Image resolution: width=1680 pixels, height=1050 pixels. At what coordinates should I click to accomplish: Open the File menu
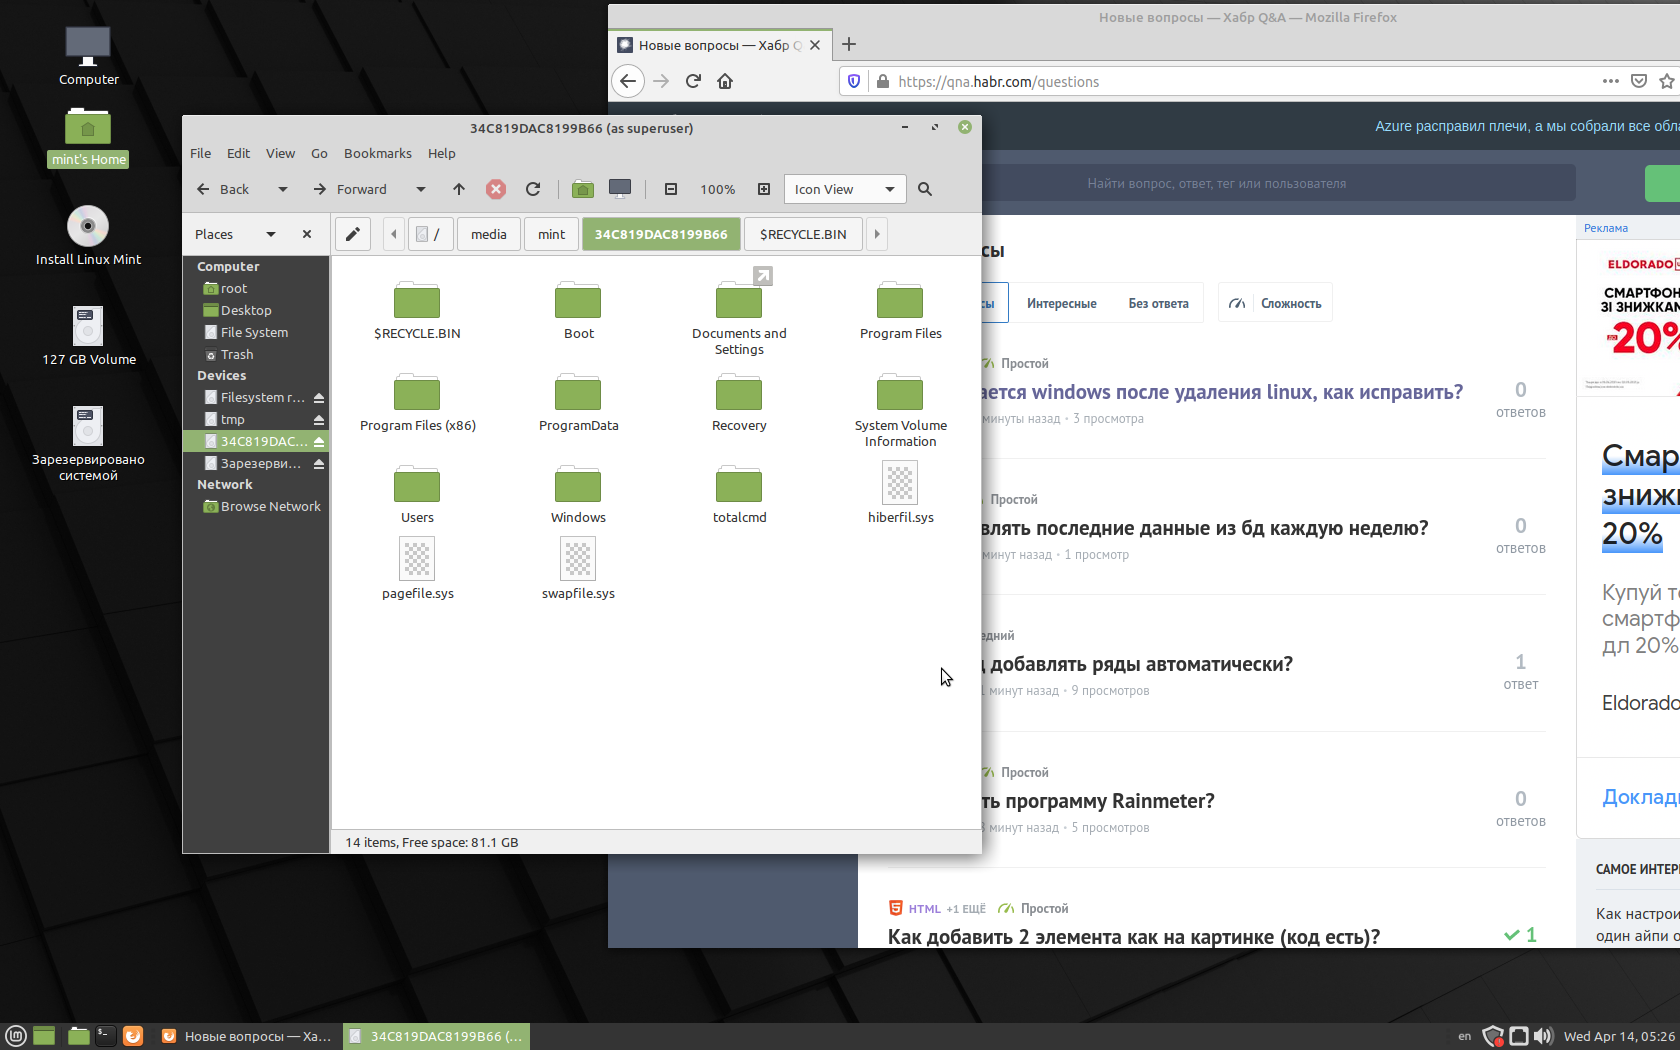click(201, 153)
